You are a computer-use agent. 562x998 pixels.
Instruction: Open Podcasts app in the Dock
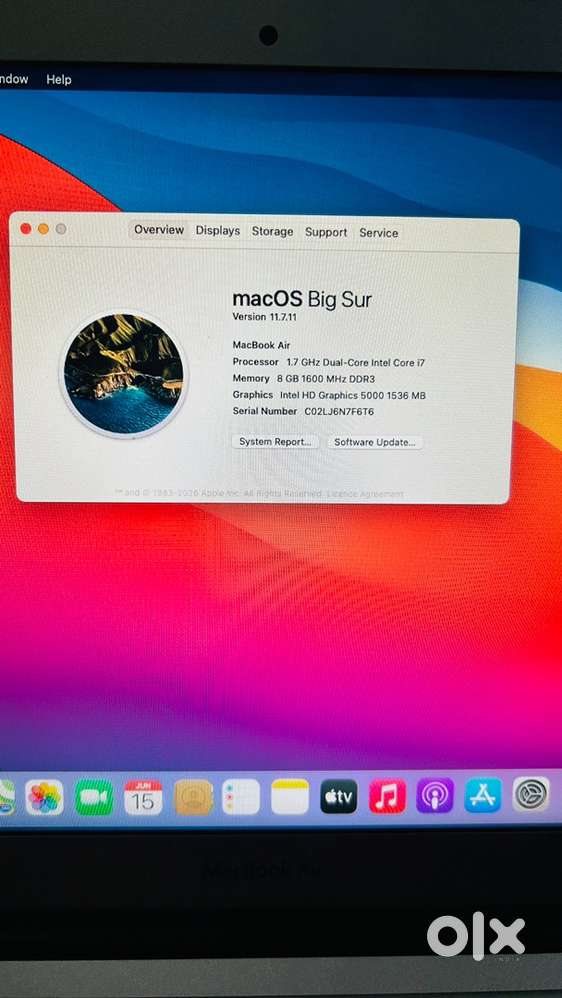(435, 795)
